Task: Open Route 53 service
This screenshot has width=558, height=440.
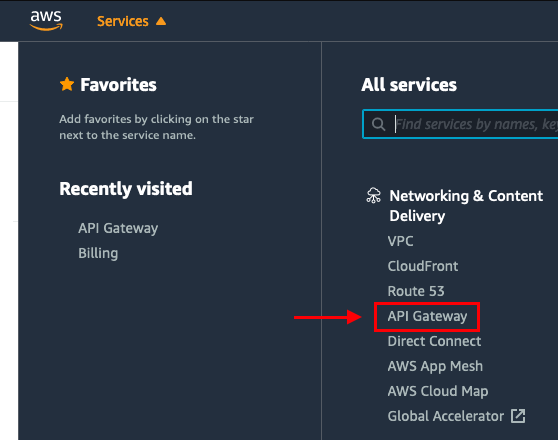Action: (416, 291)
